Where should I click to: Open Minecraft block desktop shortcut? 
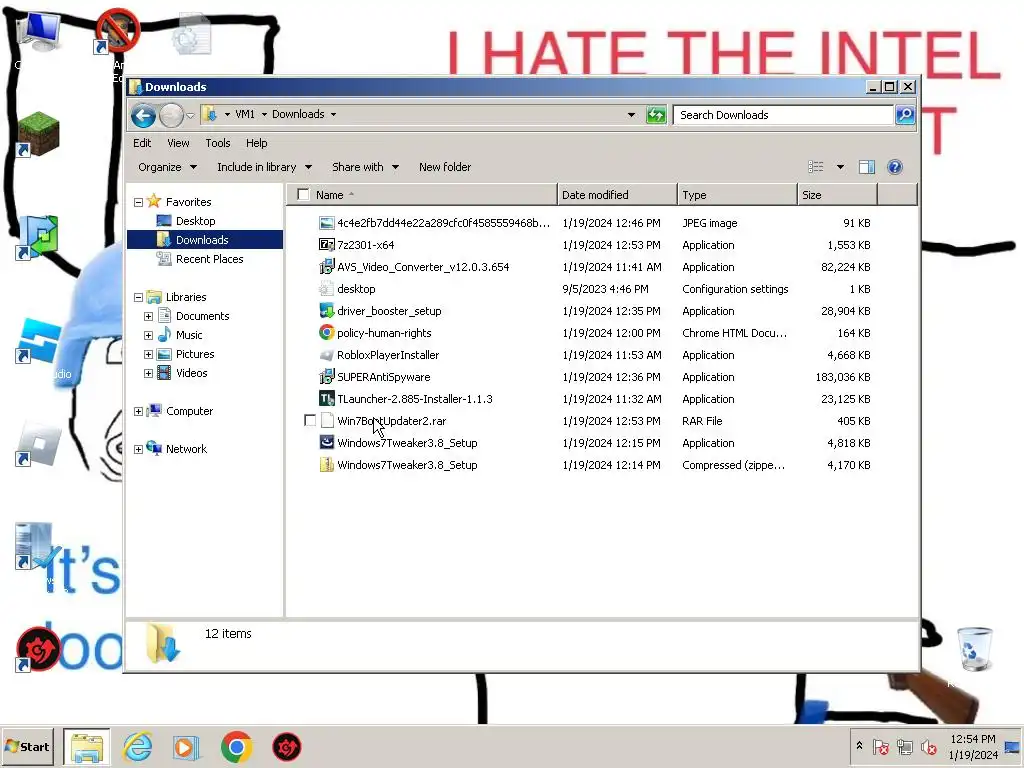pos(38,134)
